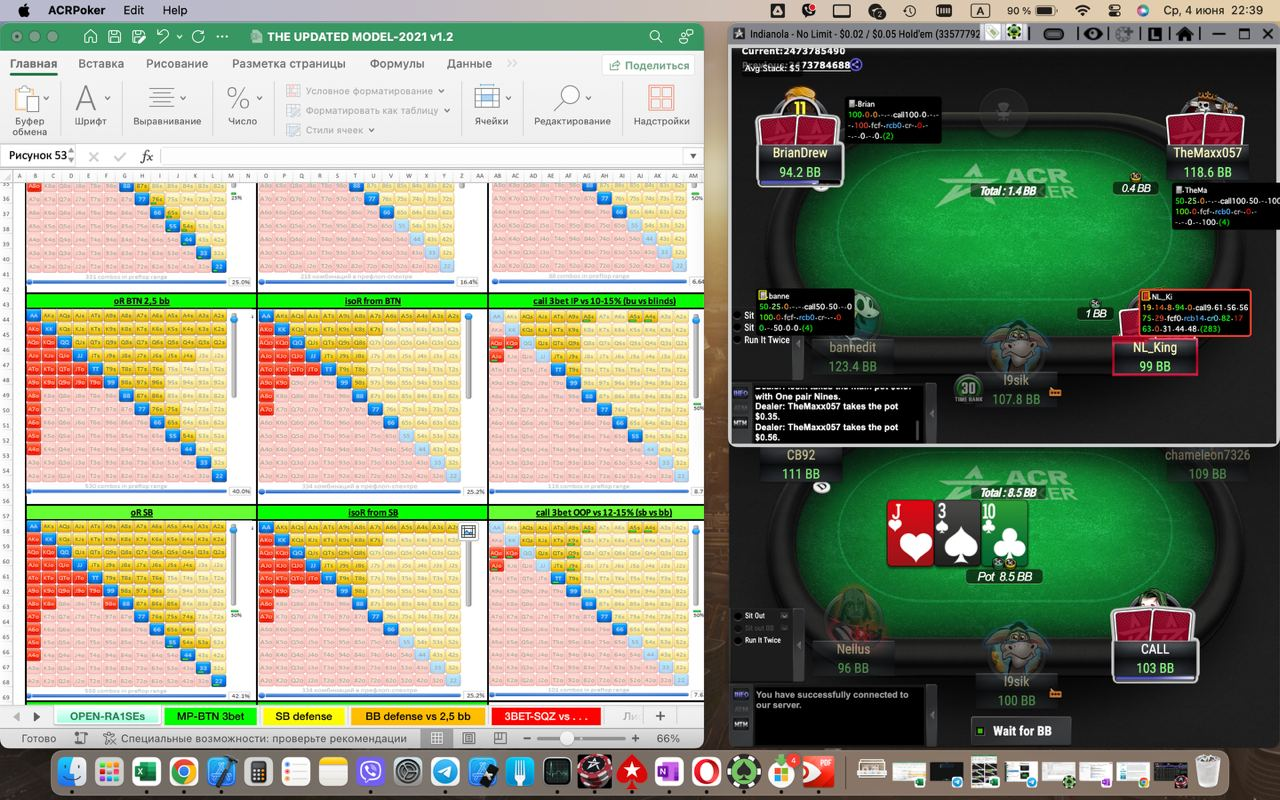Image resolution: width=1280 pixels, height=800 pixels.
Task: Open the Разметка страницы ribbon tab
Action: pyautogui.click(x=289, y=63)
